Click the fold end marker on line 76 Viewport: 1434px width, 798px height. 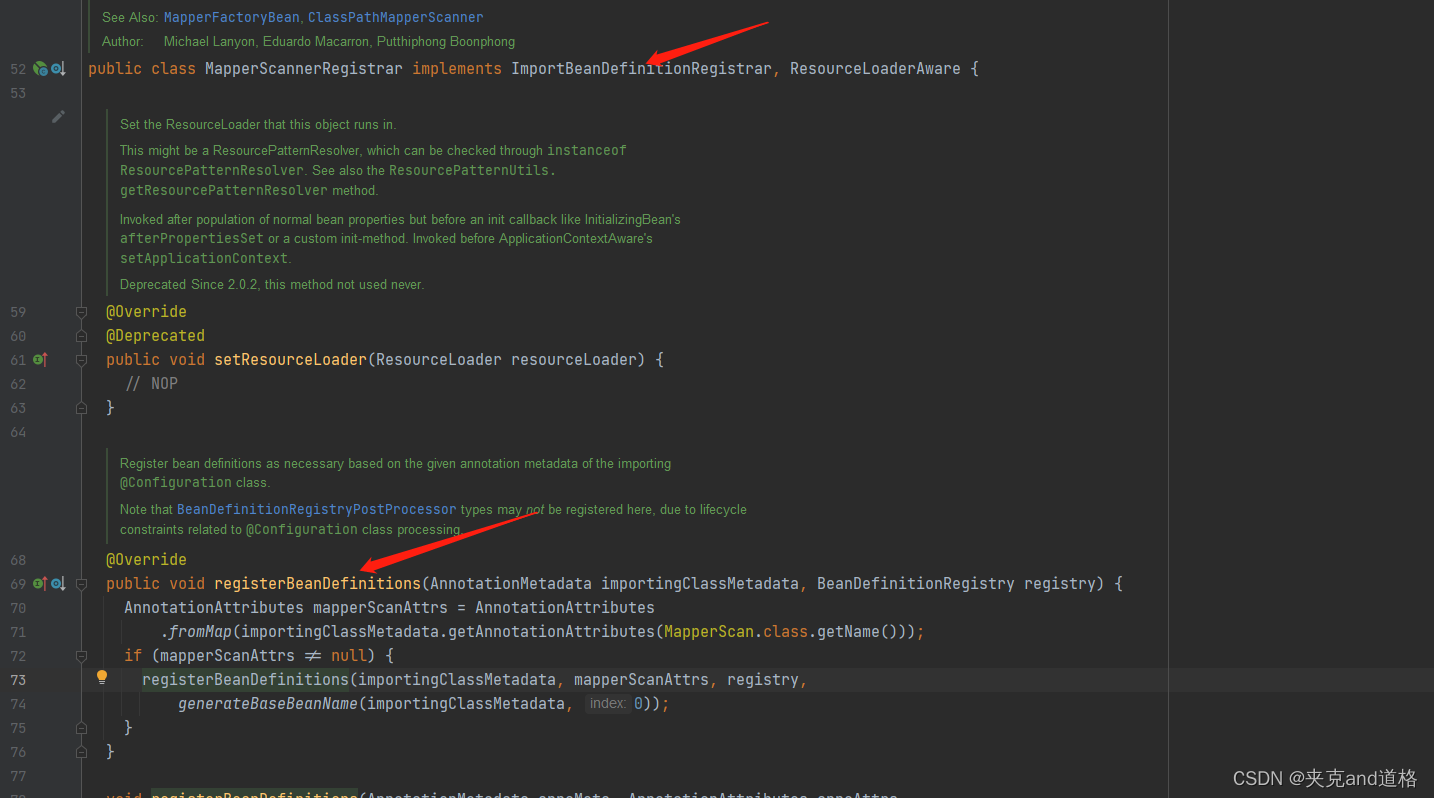82,752
